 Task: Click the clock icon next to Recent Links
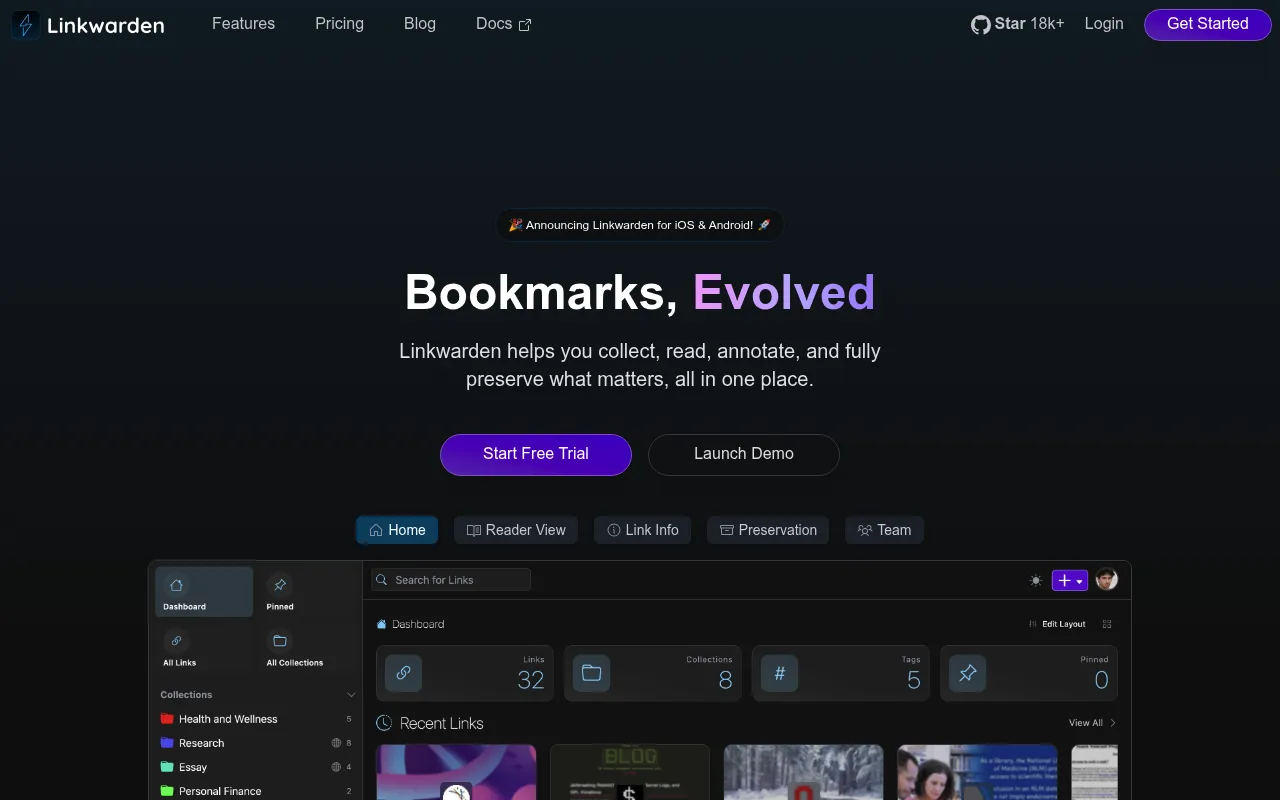pos(384,723)
